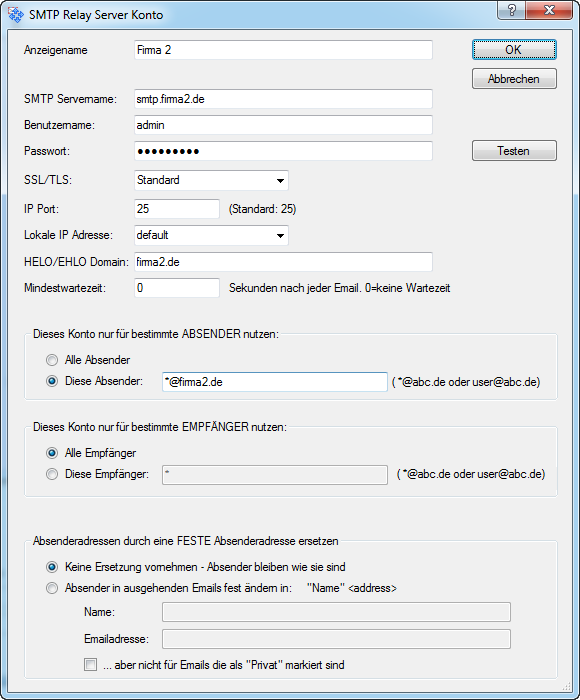Screen dimensions: 580x700
Task: Select the Diese Empfänger radio option
Action: pyautogui.click(x=52, y=474)
